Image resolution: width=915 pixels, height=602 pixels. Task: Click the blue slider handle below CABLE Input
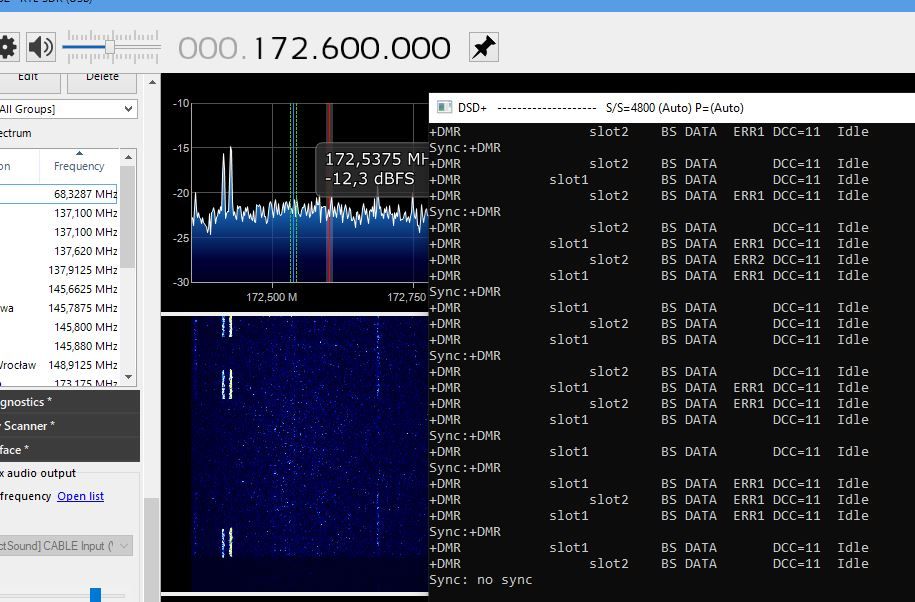(95, 595)
